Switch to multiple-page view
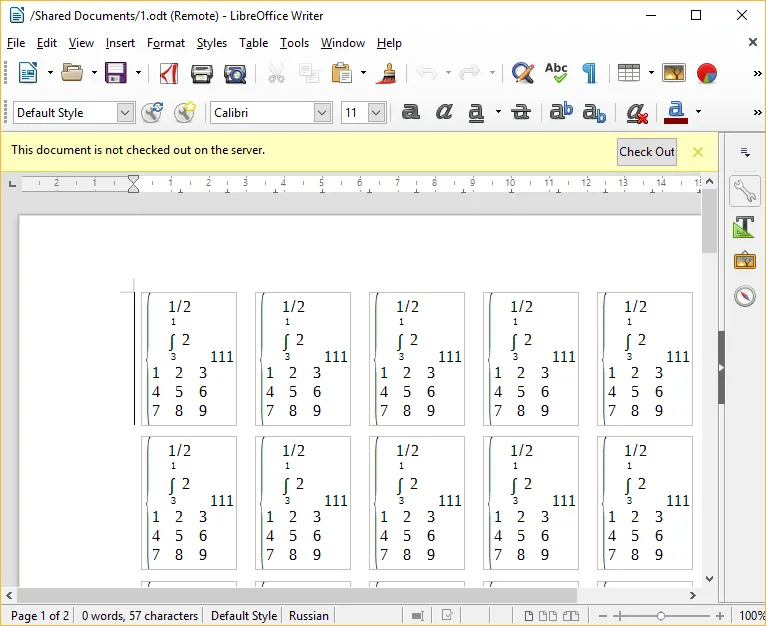Image resolution: width=766 pixels, height=626 pixels. click(547, 616)
